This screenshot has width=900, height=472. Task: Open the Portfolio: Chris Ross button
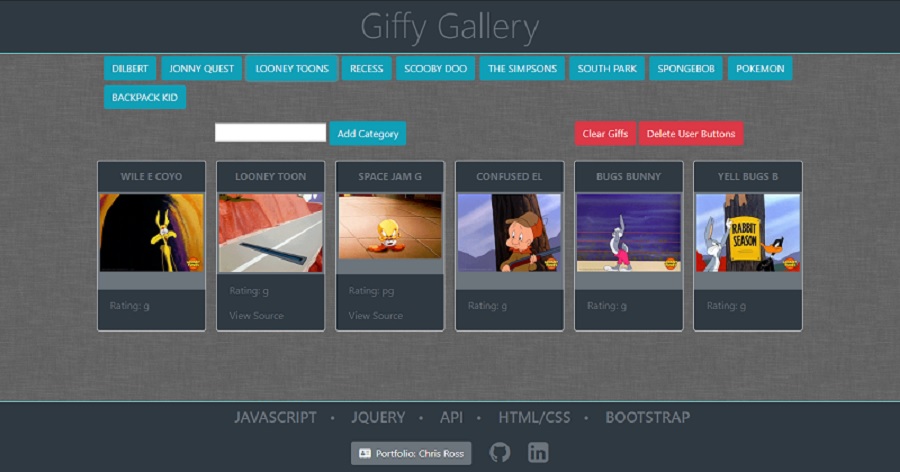tap(411, 453)
